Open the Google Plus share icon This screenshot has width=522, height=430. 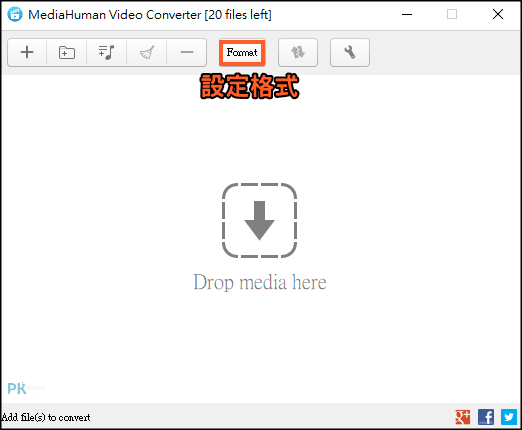coord(463,417)
